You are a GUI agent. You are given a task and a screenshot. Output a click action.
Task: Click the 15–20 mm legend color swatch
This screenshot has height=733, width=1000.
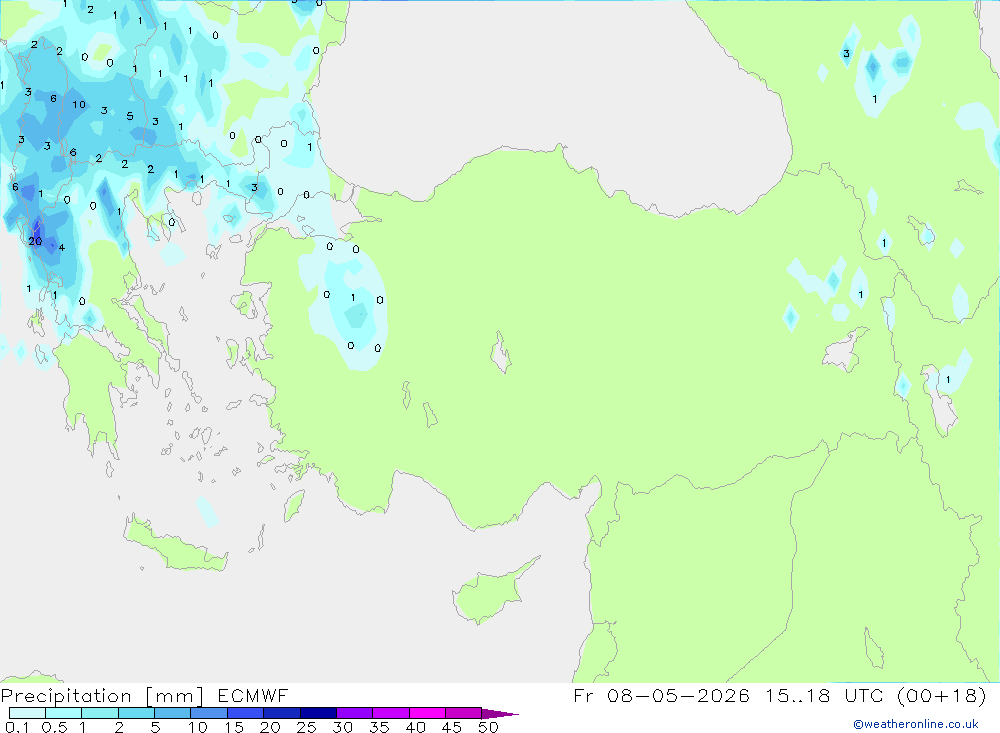click(x=246, y=713)
